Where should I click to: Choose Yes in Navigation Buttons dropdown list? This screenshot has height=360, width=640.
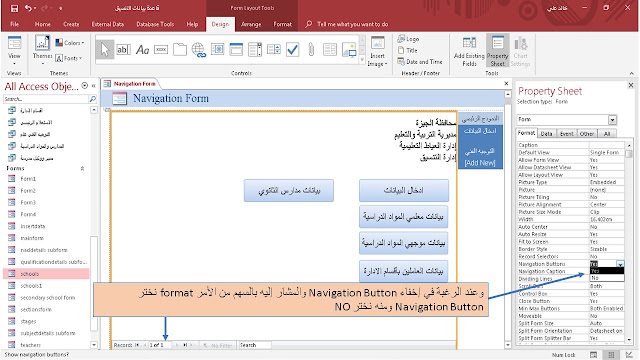tap(607, 271)
